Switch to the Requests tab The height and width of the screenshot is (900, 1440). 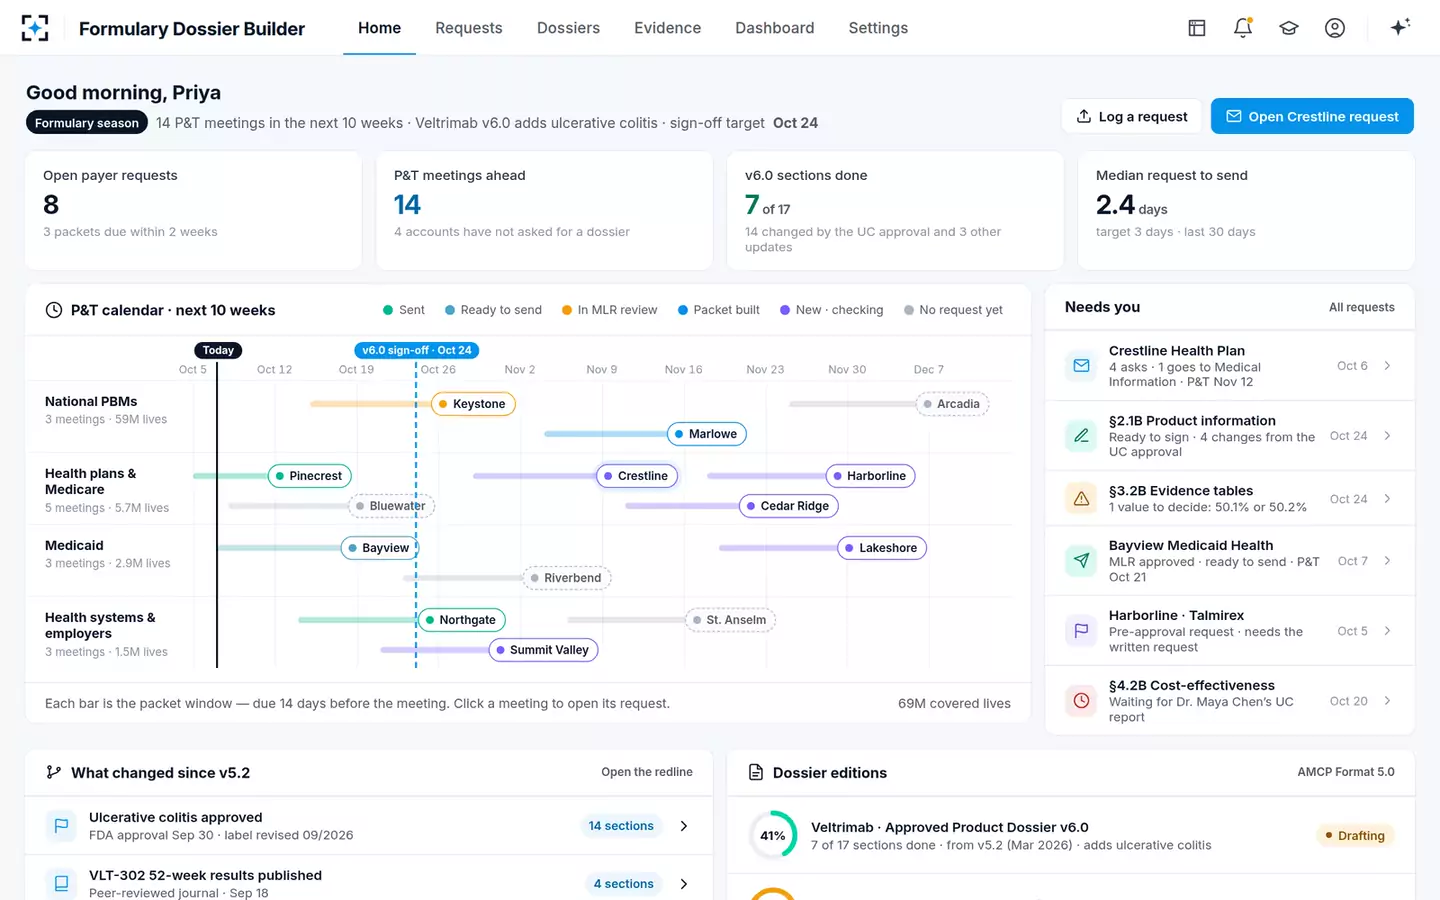click(469, 28)
